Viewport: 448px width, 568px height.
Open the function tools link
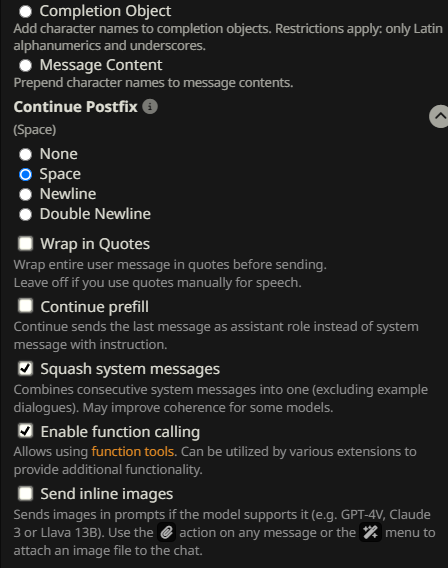tap(133, 452)
